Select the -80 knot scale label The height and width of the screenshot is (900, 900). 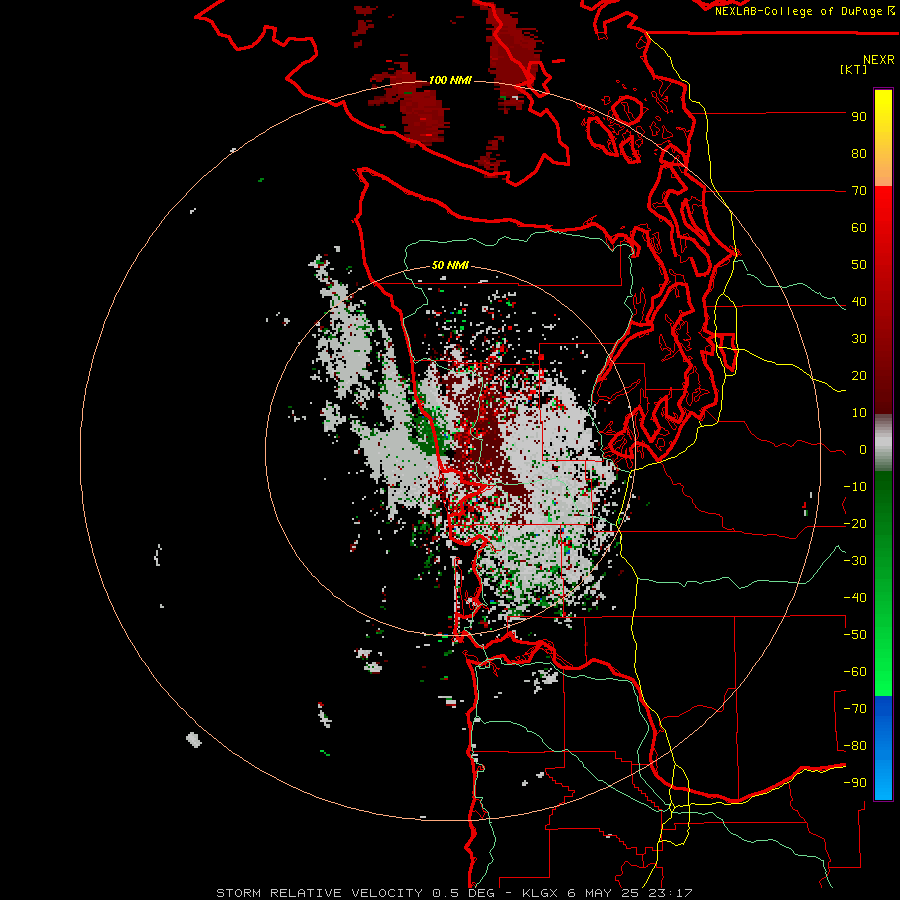(x=855, y=746)
